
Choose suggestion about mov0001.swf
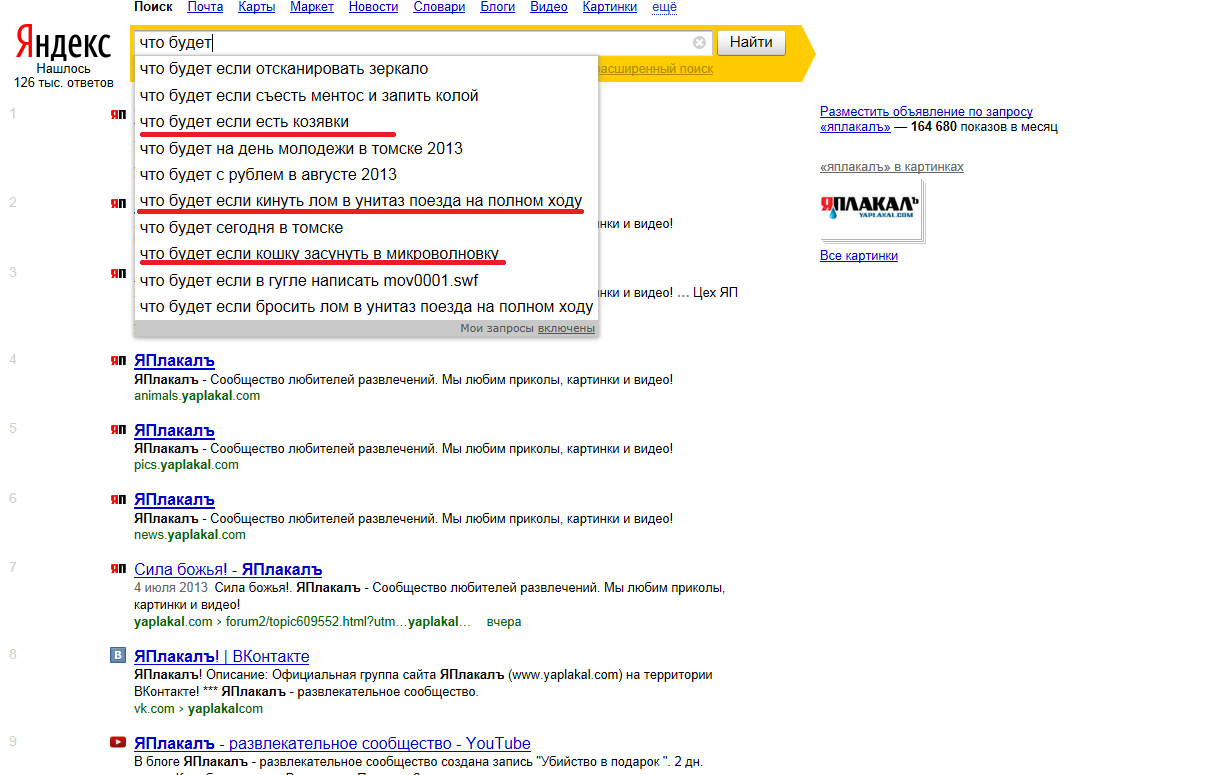point(366,281)
